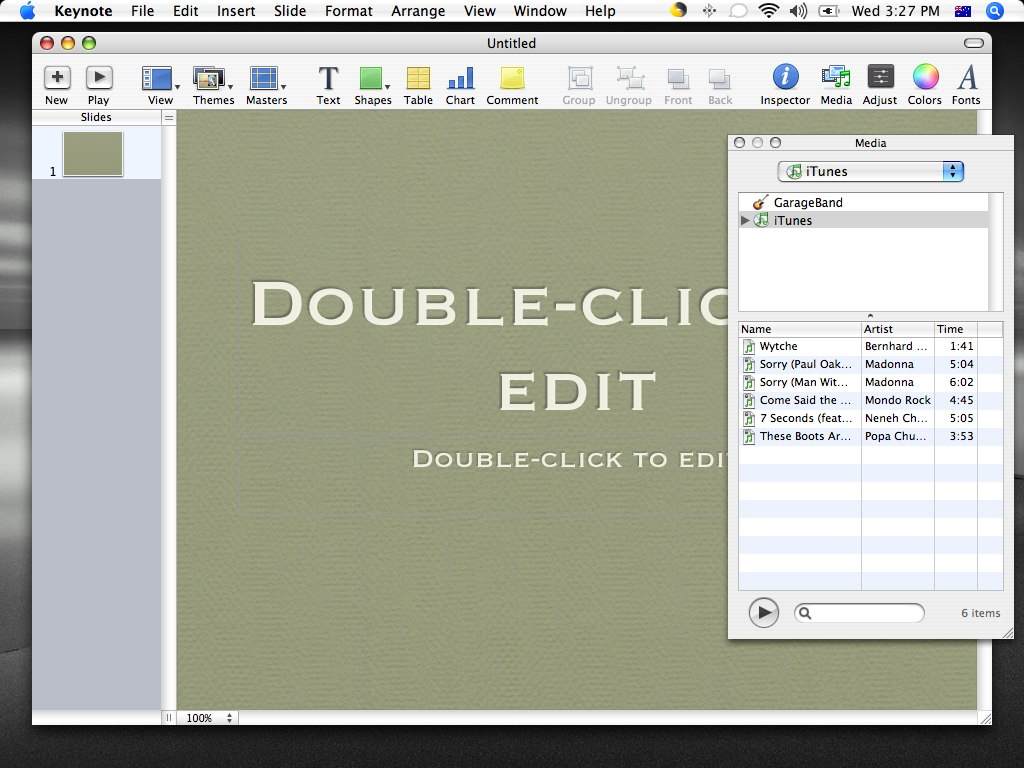Click the Media pane split handle
Image resolution: width=1024 pixels, height=768 pixels.
pyautogui.click(x=870, y=316)
